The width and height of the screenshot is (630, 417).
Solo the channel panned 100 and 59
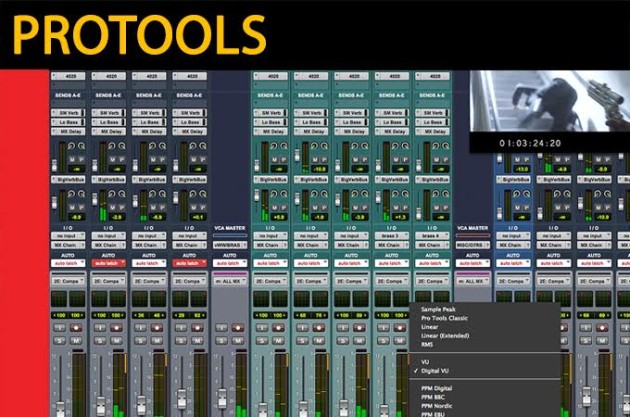(343, 341)
